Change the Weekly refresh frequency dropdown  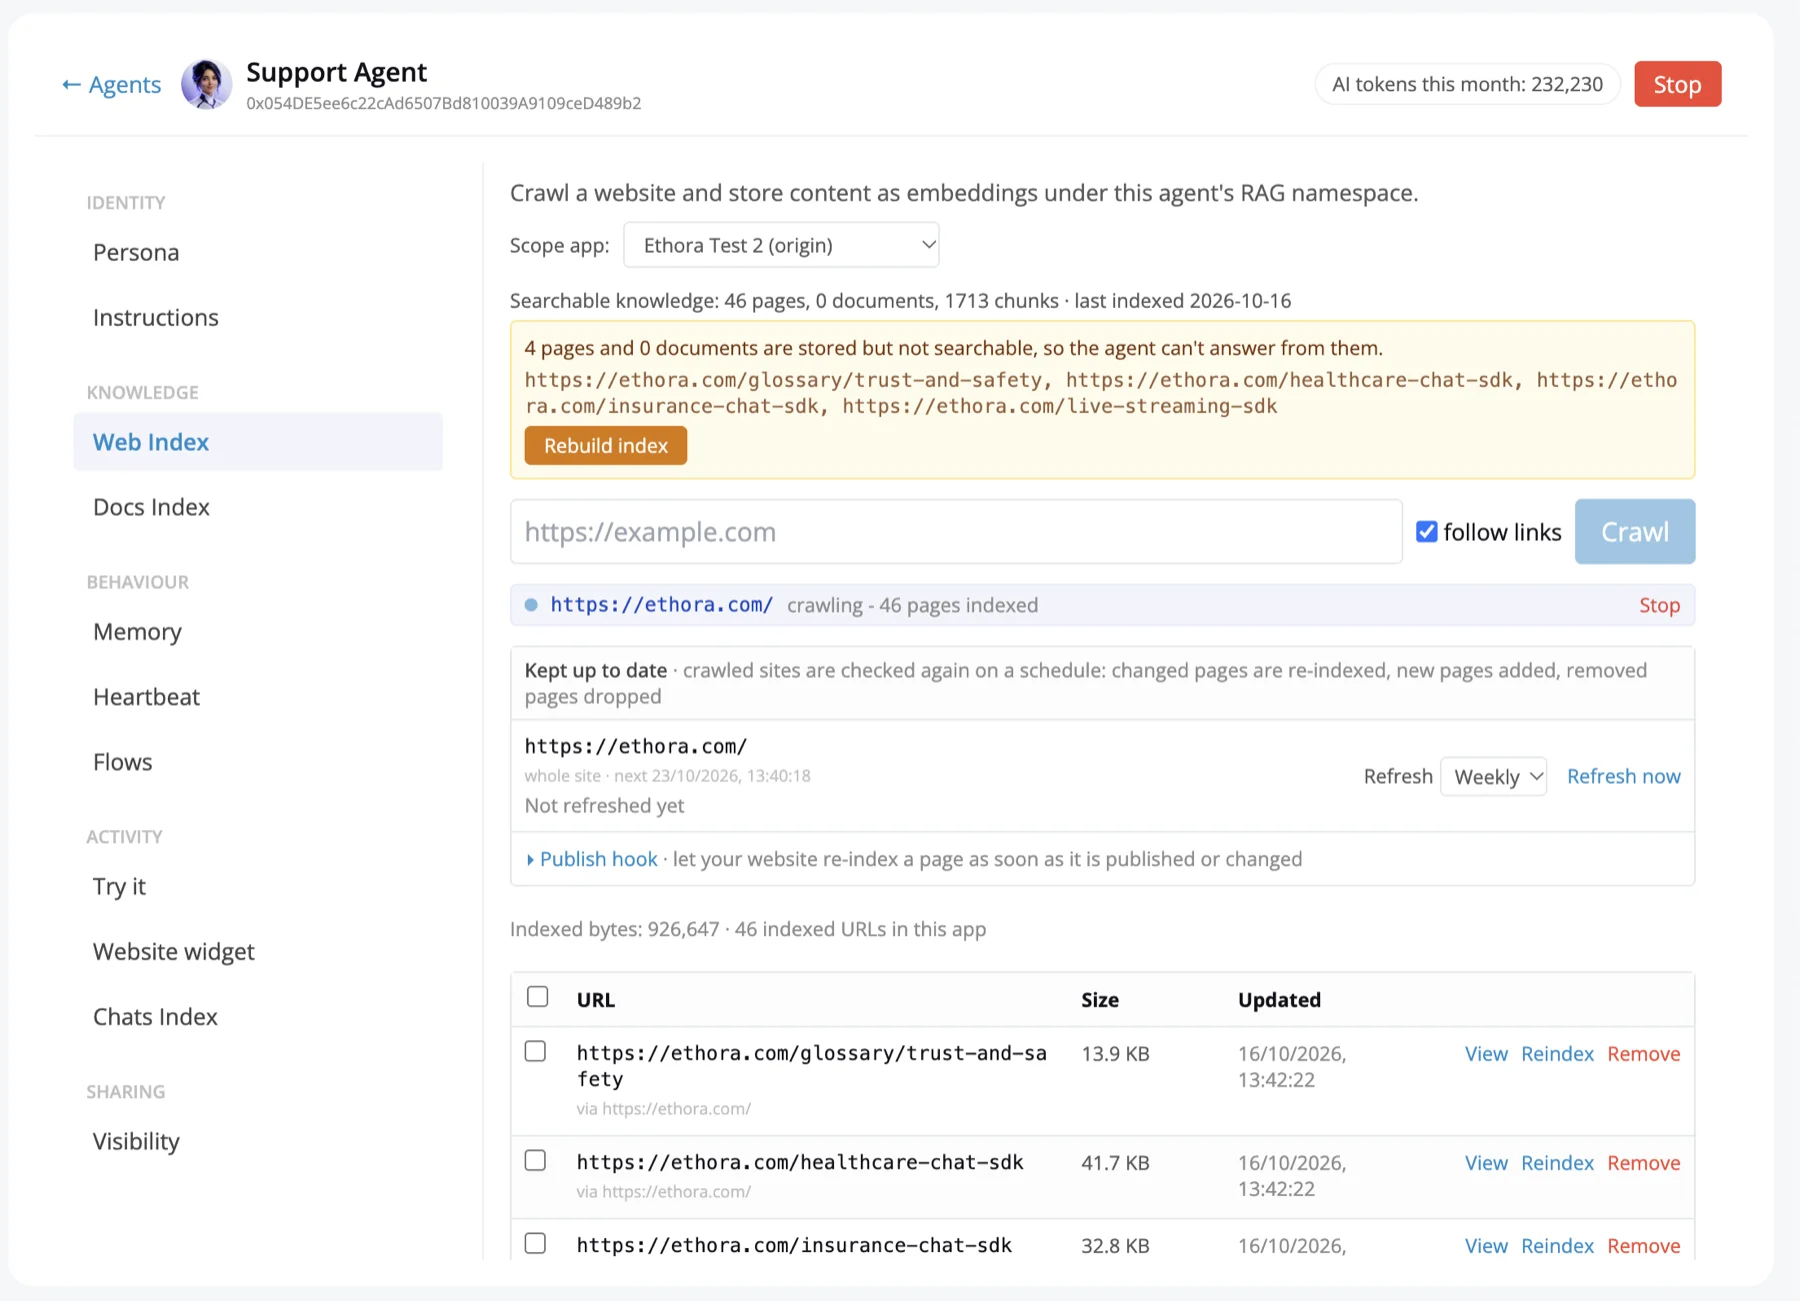click(x=1493, y=777)
